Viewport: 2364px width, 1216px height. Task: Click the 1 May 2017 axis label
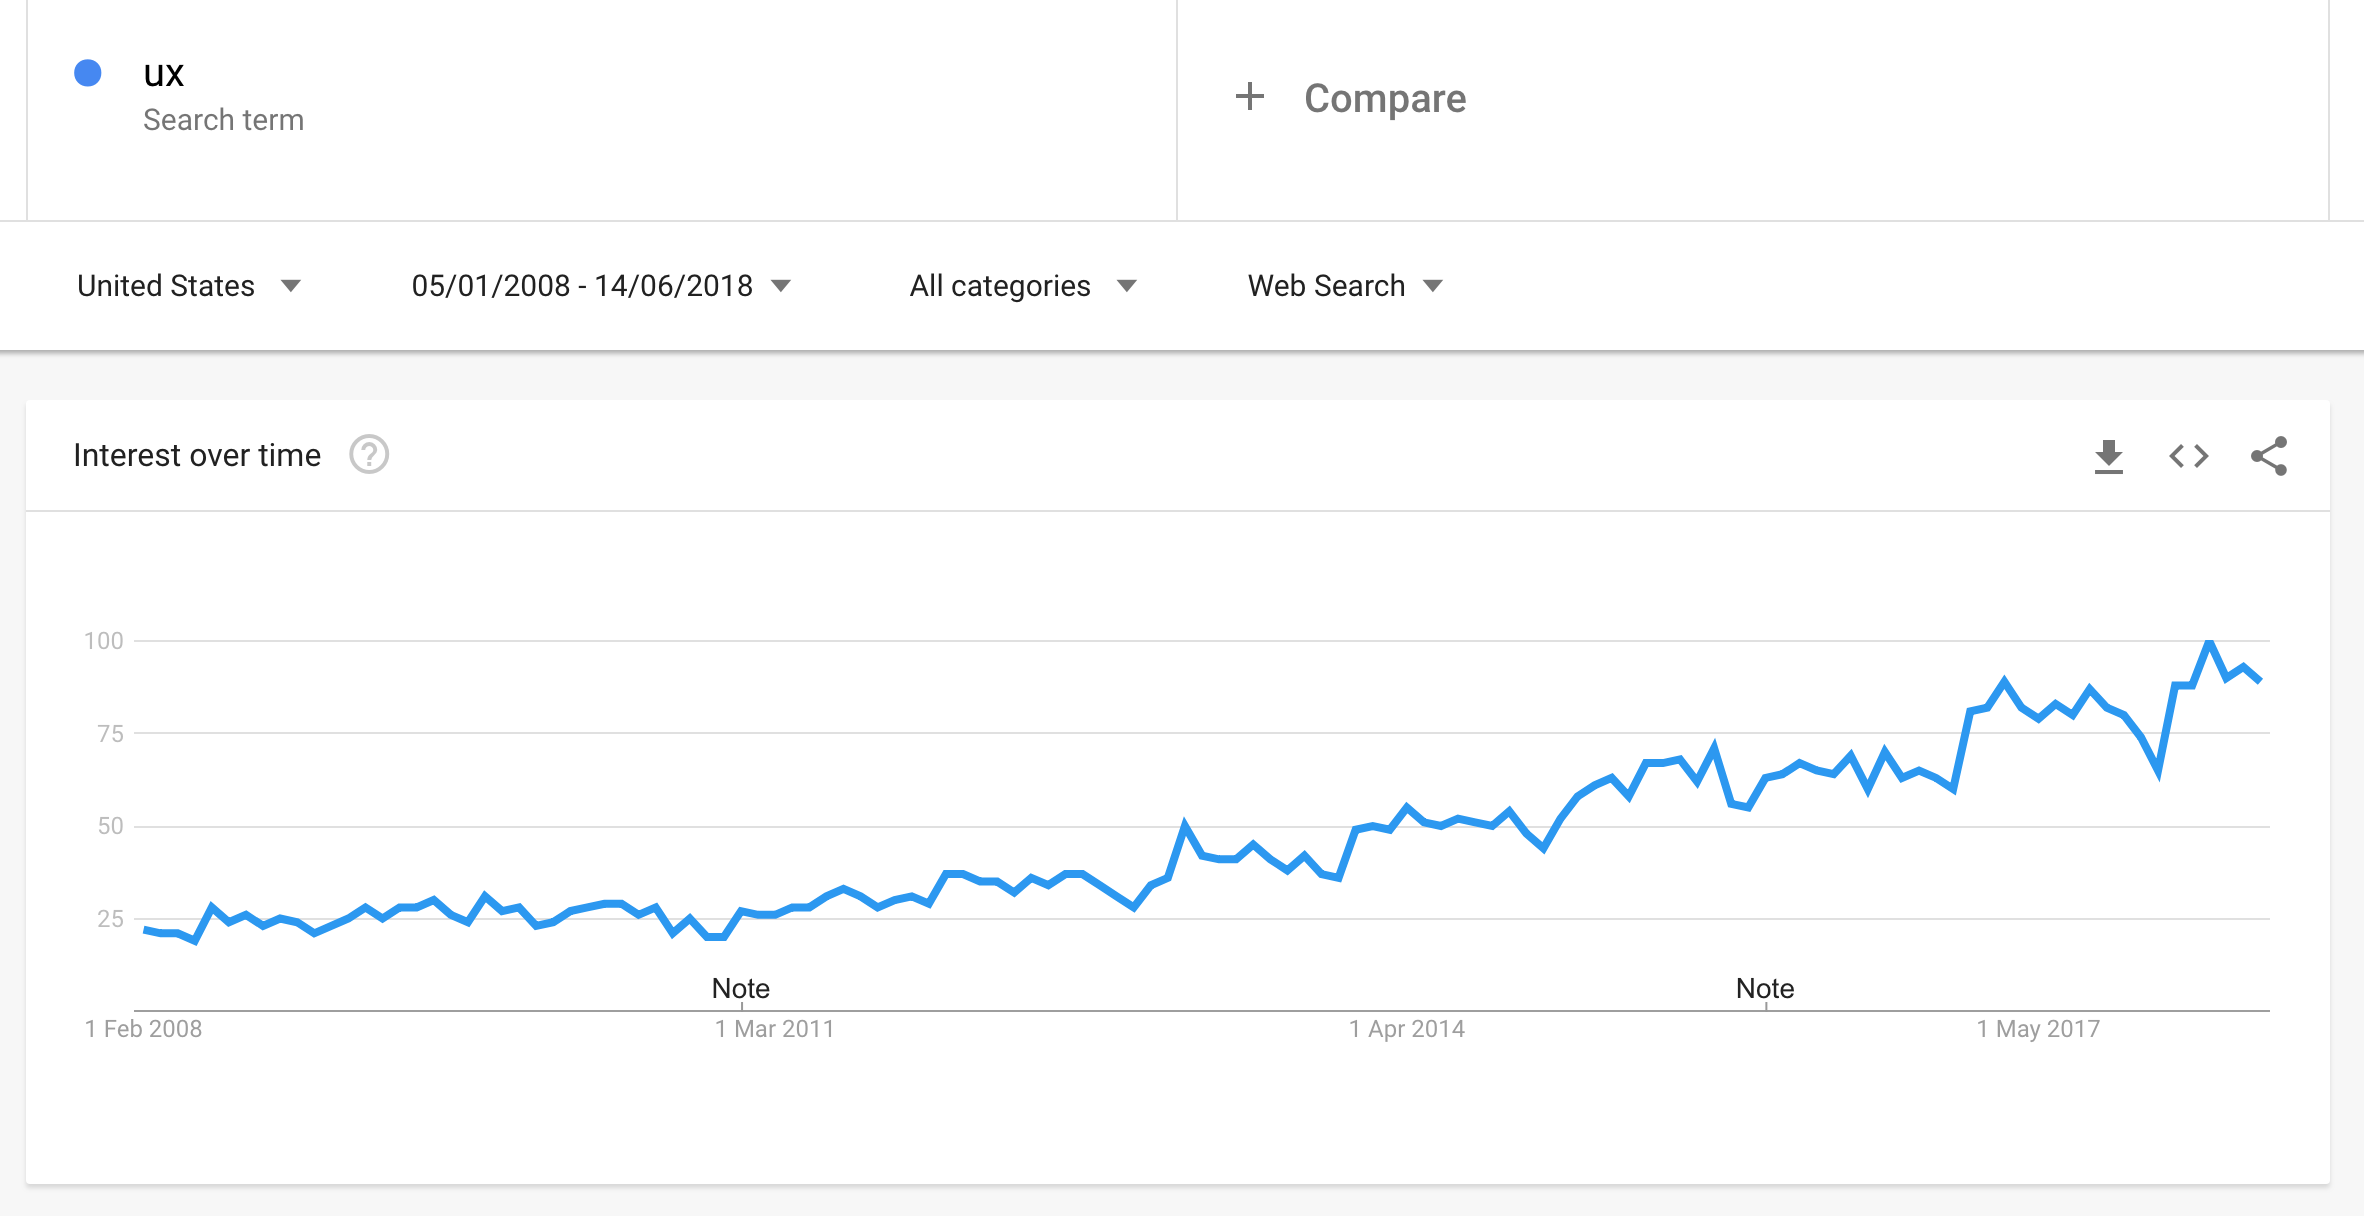[x=2040, y=1028]
